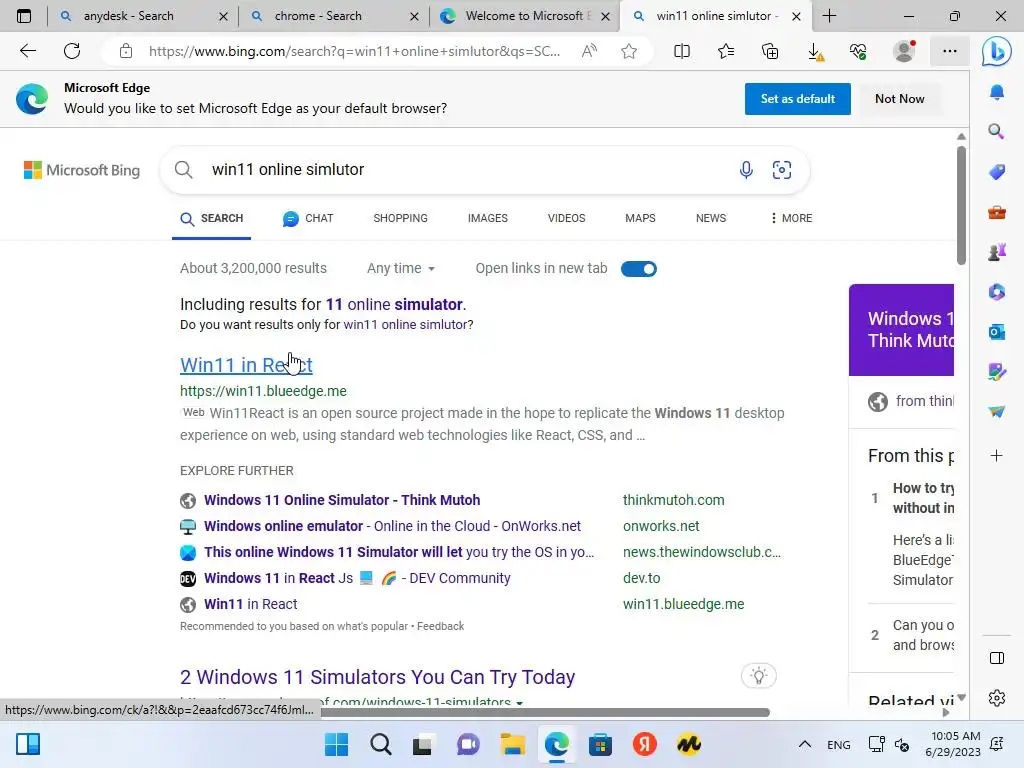1024x768 pixels.
Task: Open the Win11 in React result
Action: 246,365
